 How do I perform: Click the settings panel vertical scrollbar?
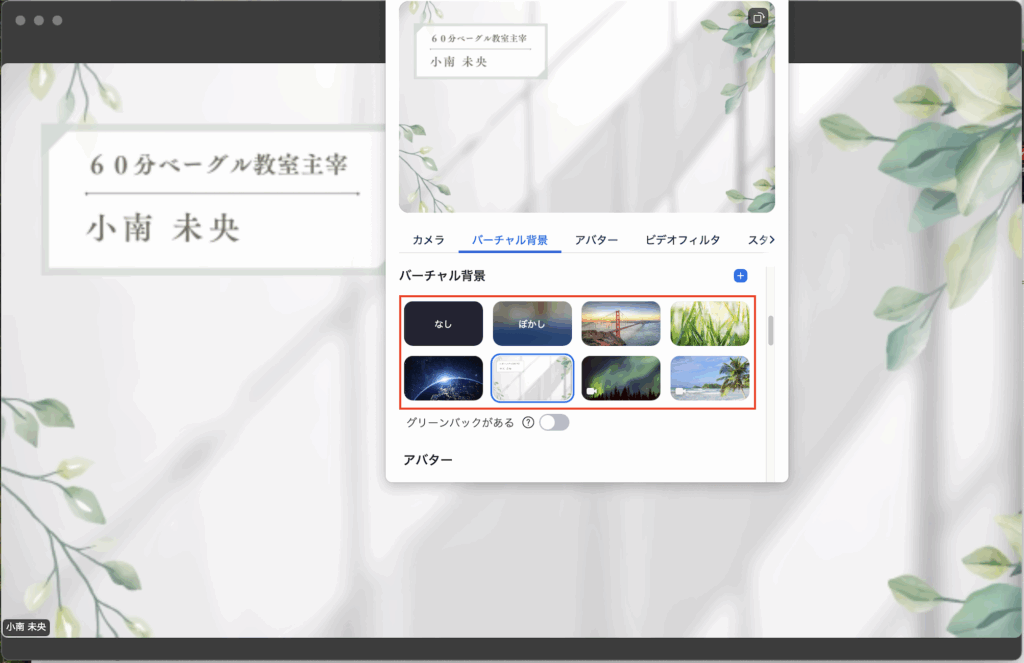click(771, 331)
